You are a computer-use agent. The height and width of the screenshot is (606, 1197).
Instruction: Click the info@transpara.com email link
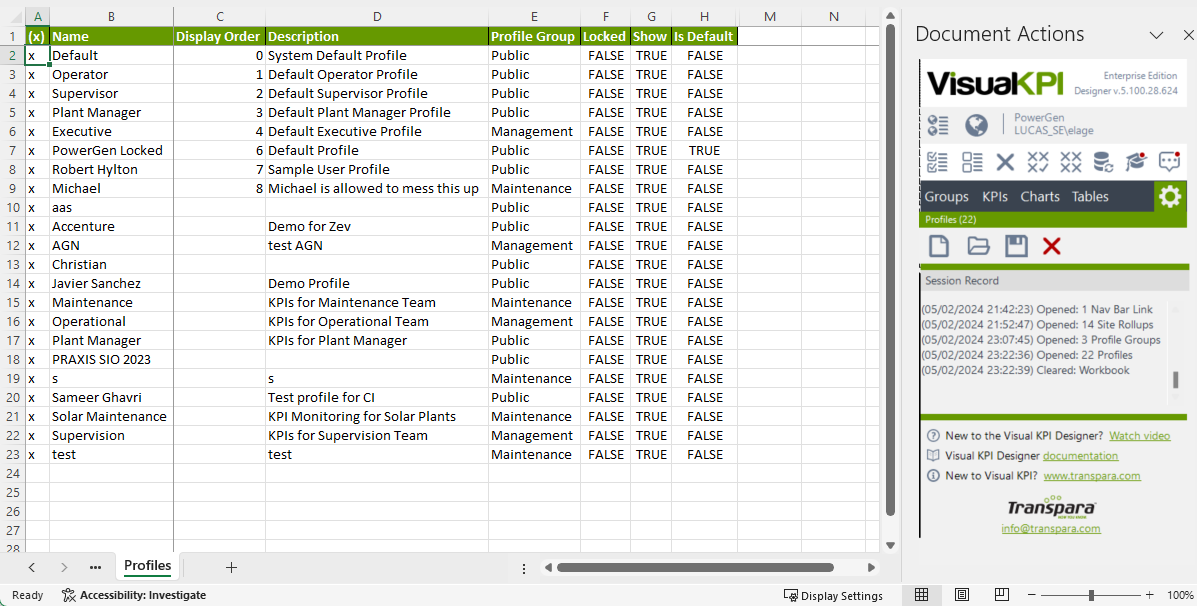click(1050, 529)
